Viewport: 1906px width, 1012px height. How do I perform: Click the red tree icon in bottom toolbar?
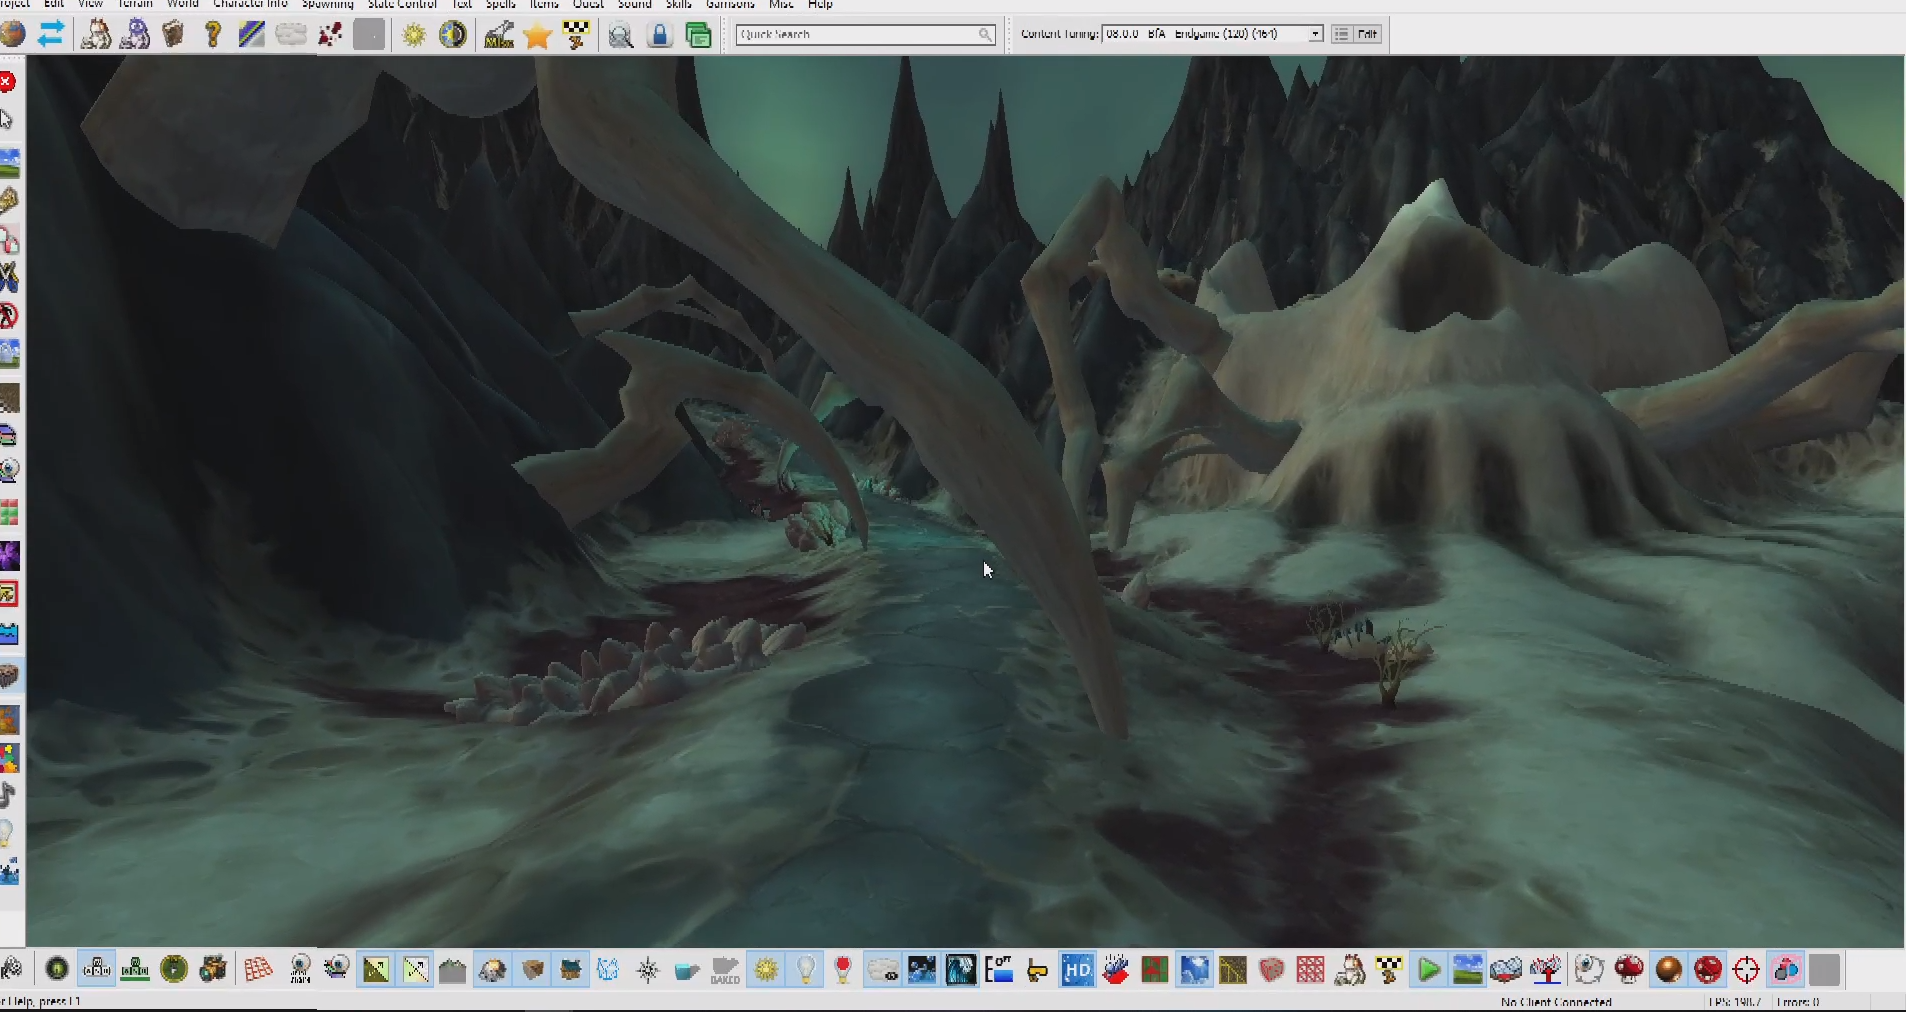1546,969
